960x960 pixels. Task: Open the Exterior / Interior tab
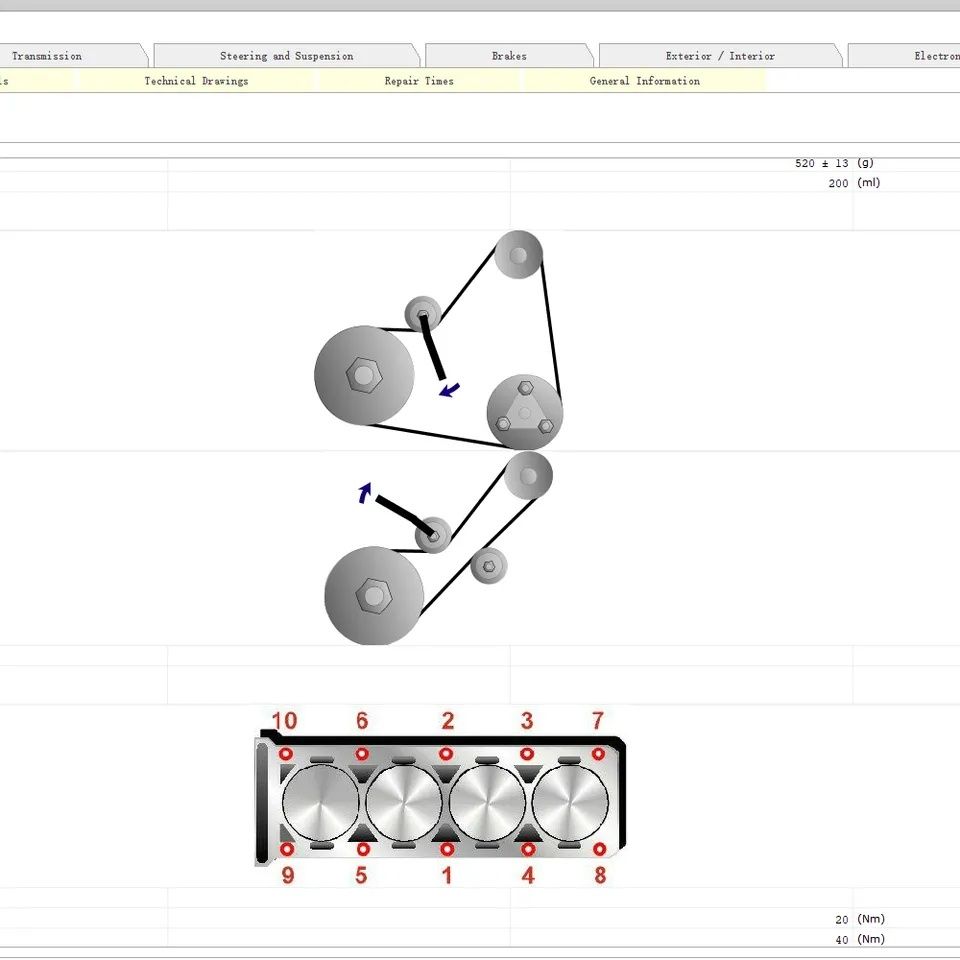[x=721, y=56]
